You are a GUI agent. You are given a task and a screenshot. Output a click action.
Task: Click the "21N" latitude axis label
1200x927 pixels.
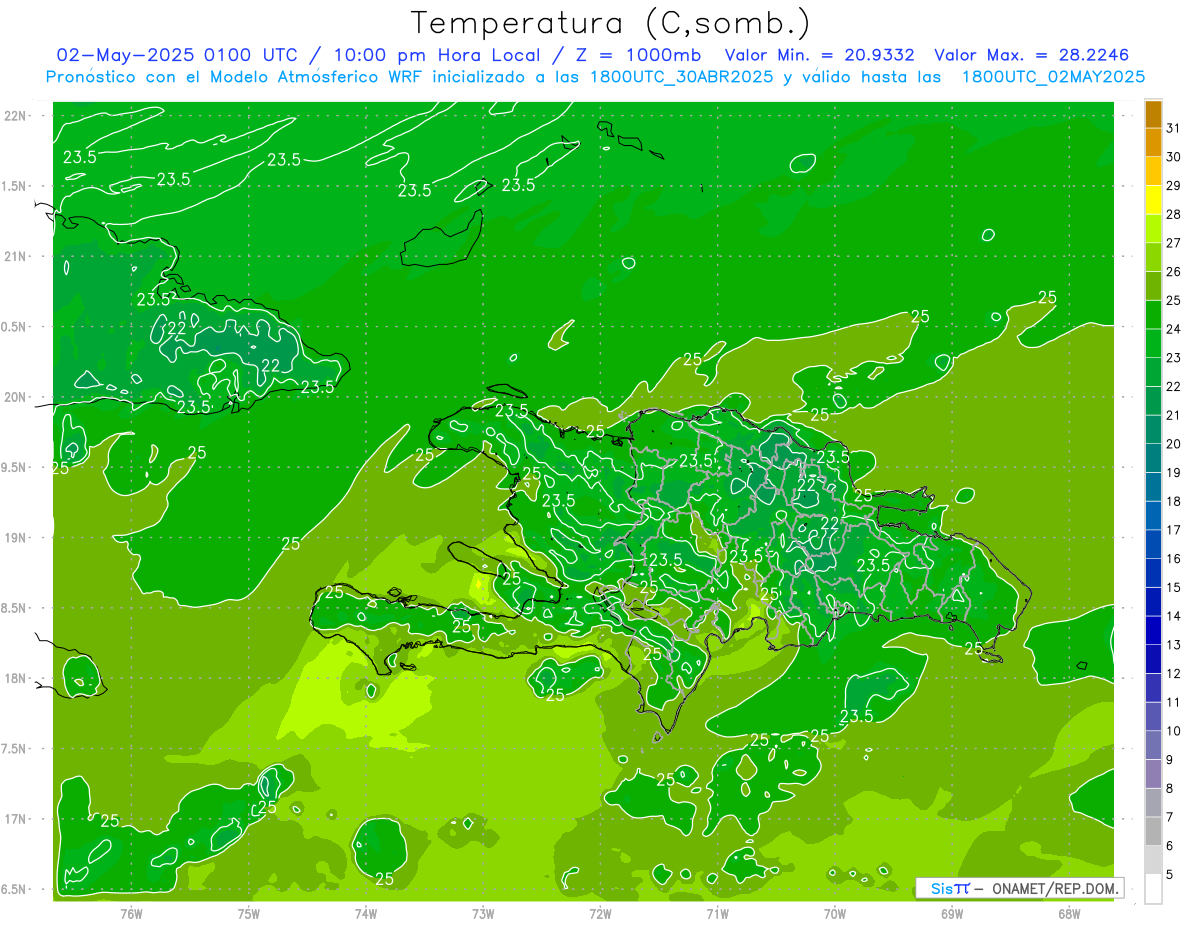[16, 256]
